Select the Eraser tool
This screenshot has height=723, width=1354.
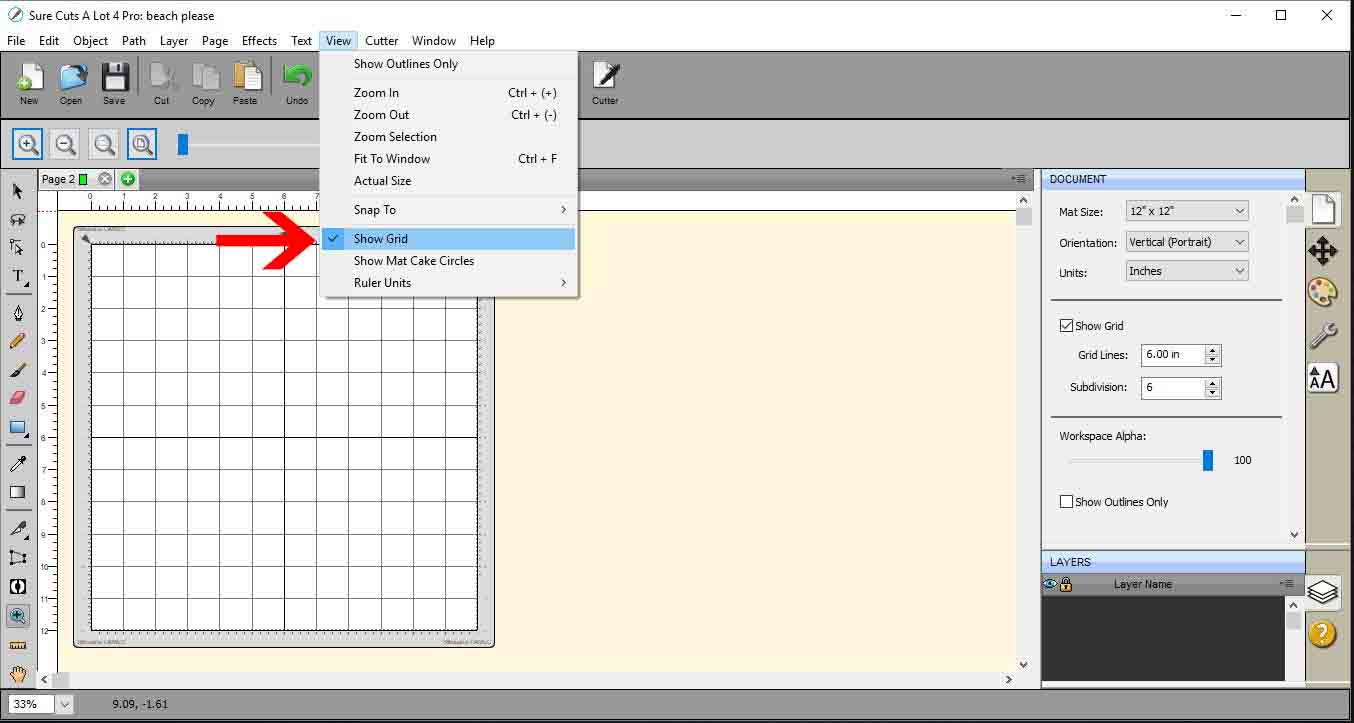[18, 397]
